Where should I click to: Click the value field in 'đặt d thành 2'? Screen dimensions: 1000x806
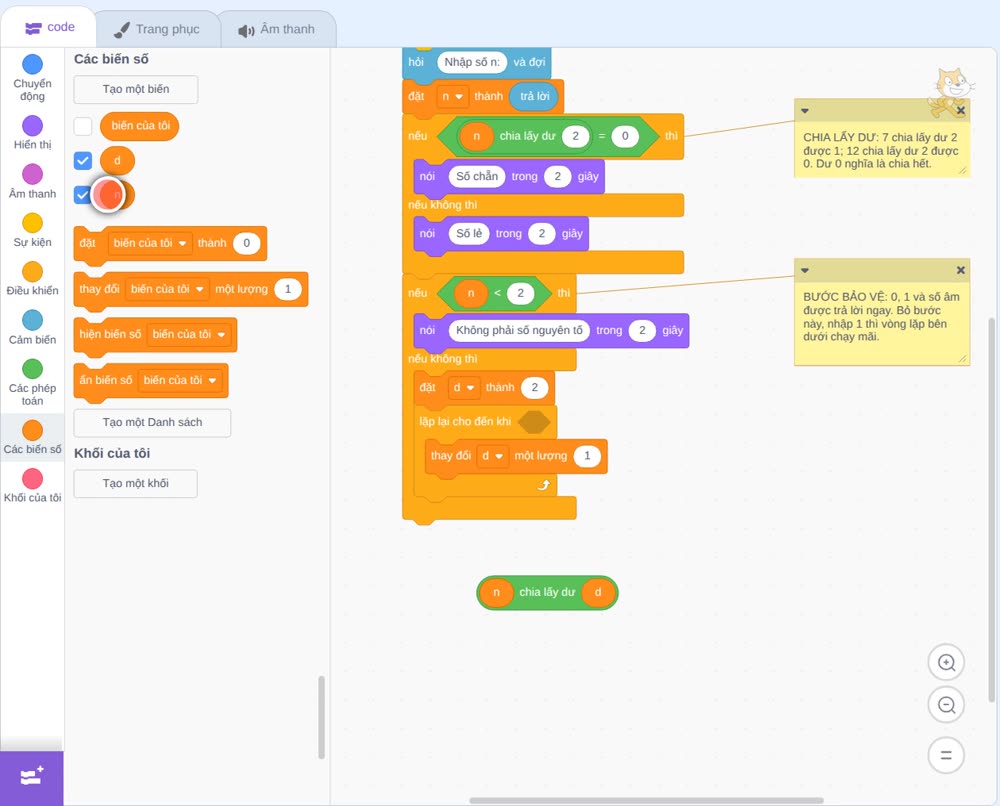click(534, 387)
